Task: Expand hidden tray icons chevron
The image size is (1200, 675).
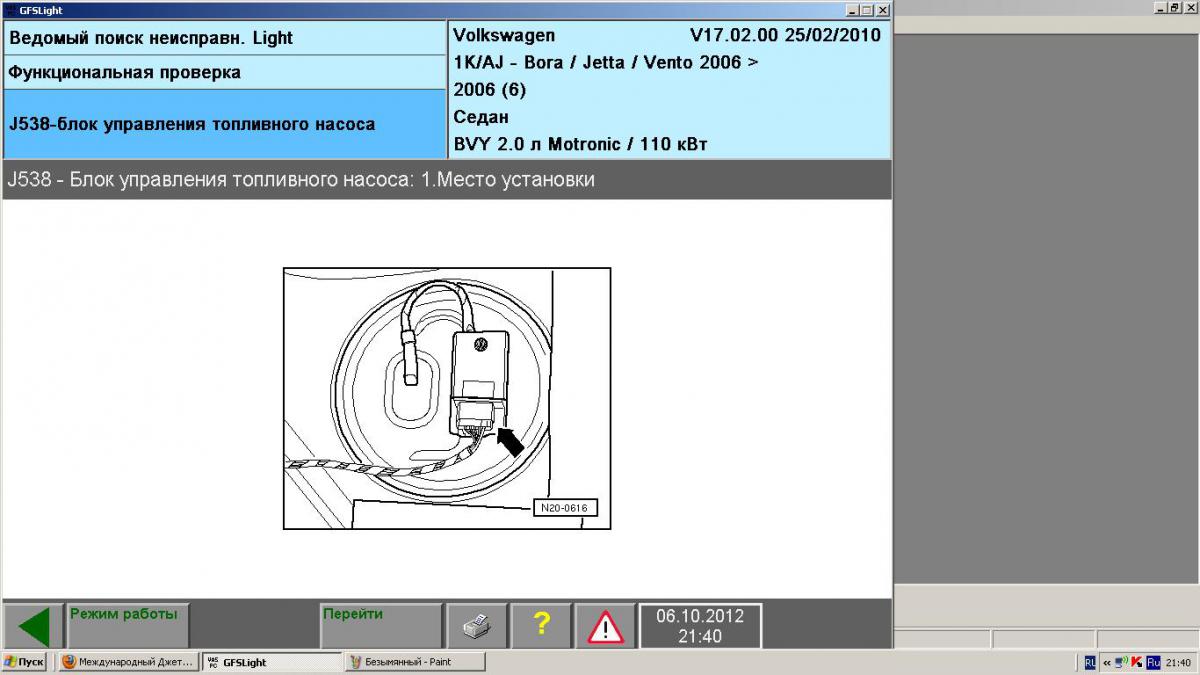Action: [x=1107, y=662]
